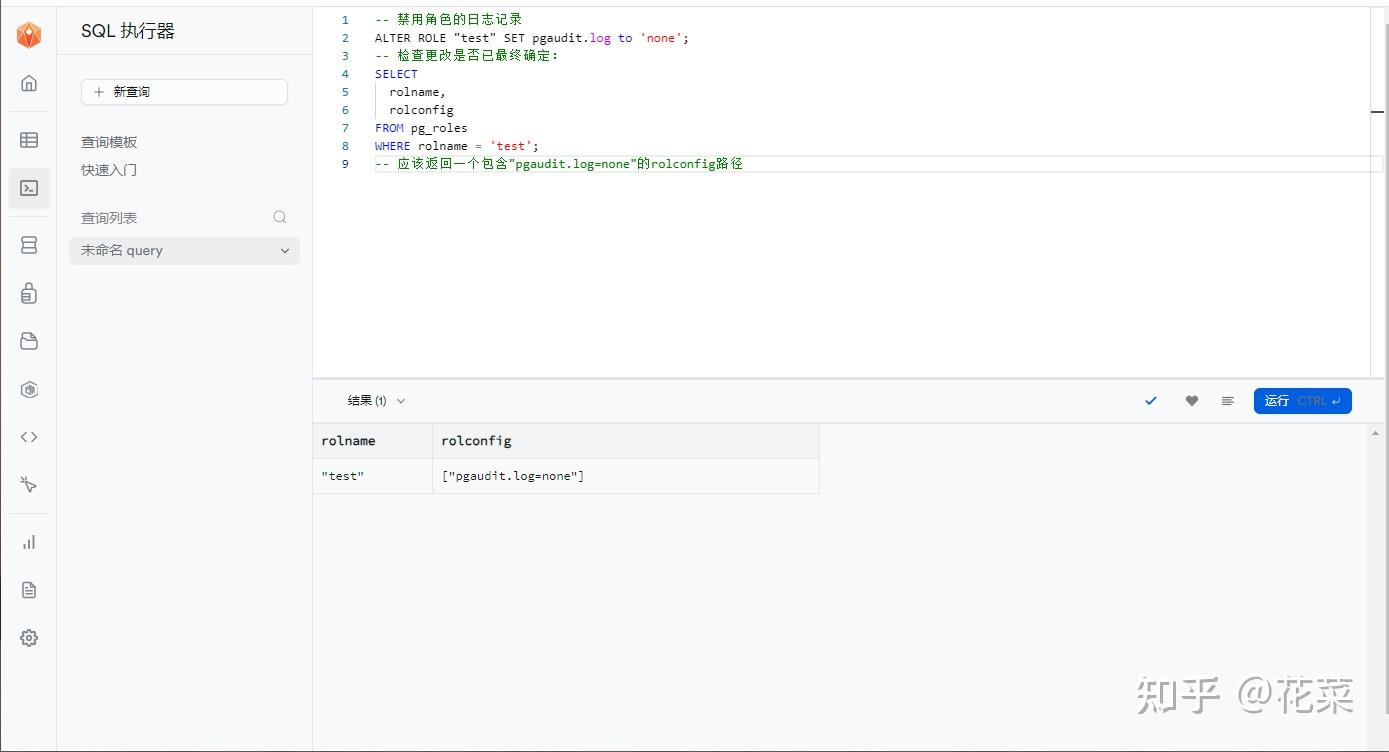The image size is (1389, 752).
Task: Click the rolname column header
Action: click(x=373, y=441)
